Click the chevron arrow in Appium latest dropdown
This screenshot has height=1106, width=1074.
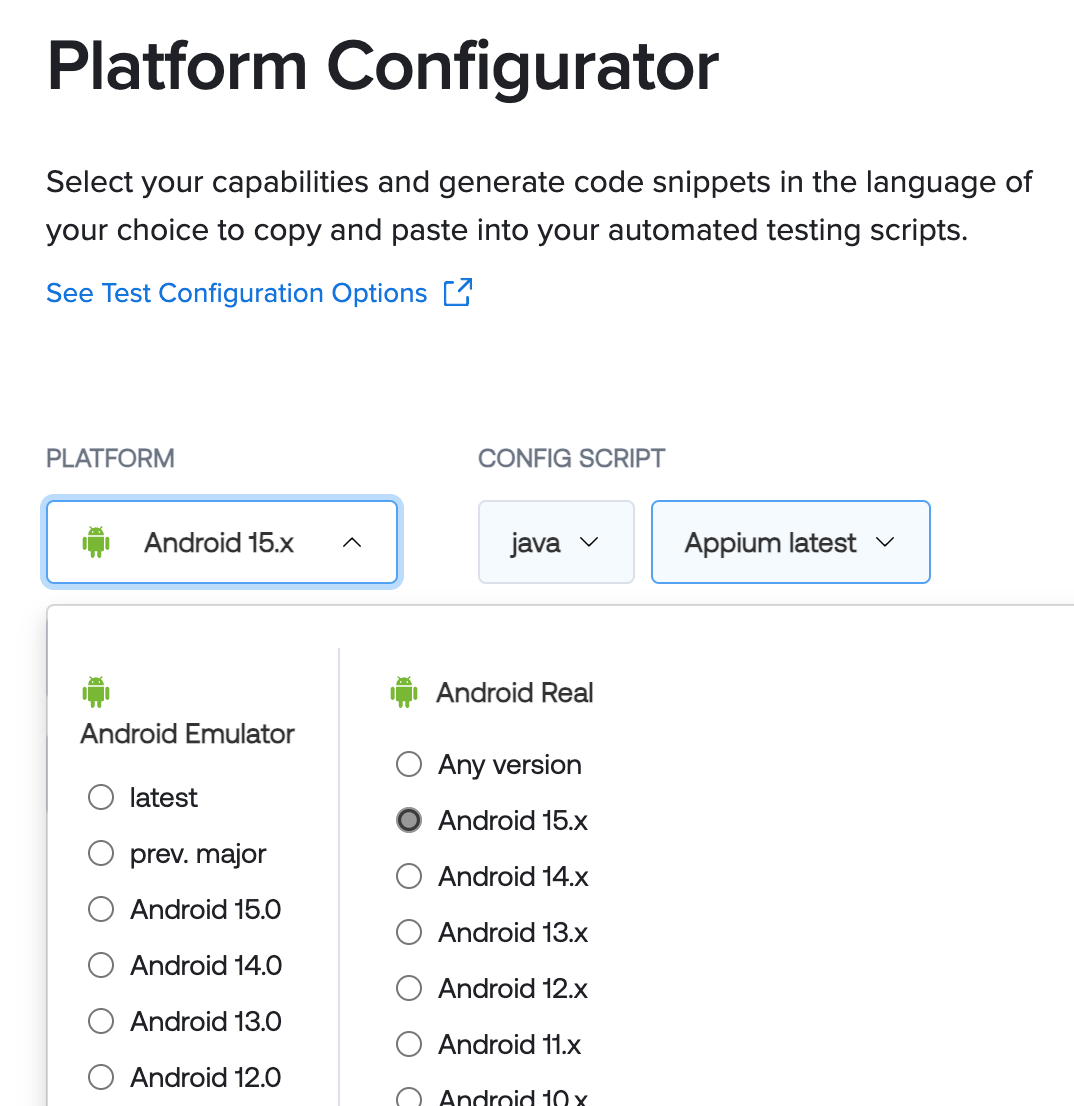click(885, 542)
